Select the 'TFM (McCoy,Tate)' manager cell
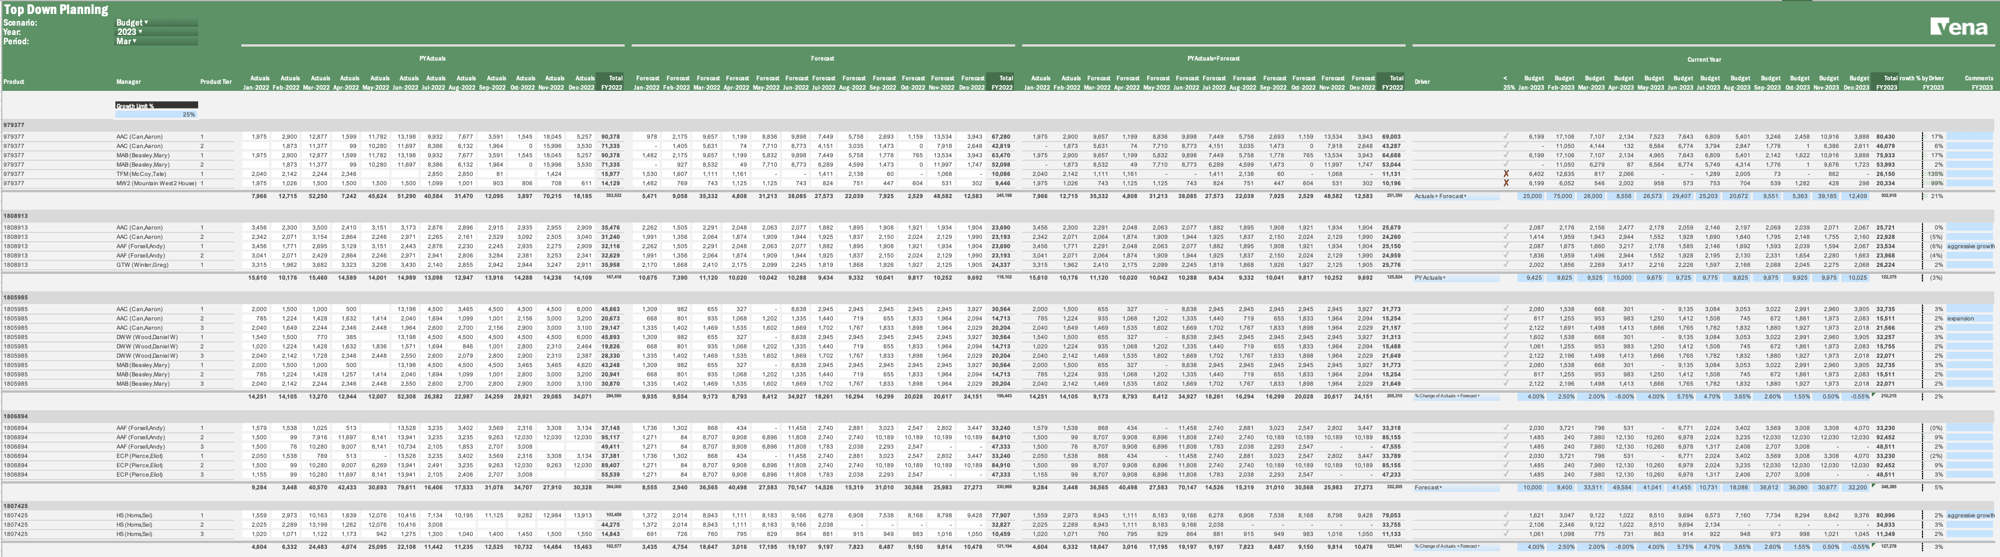The width and height of the screenshot is (2000, 557). pyautogui.click(x=141, y=174)
